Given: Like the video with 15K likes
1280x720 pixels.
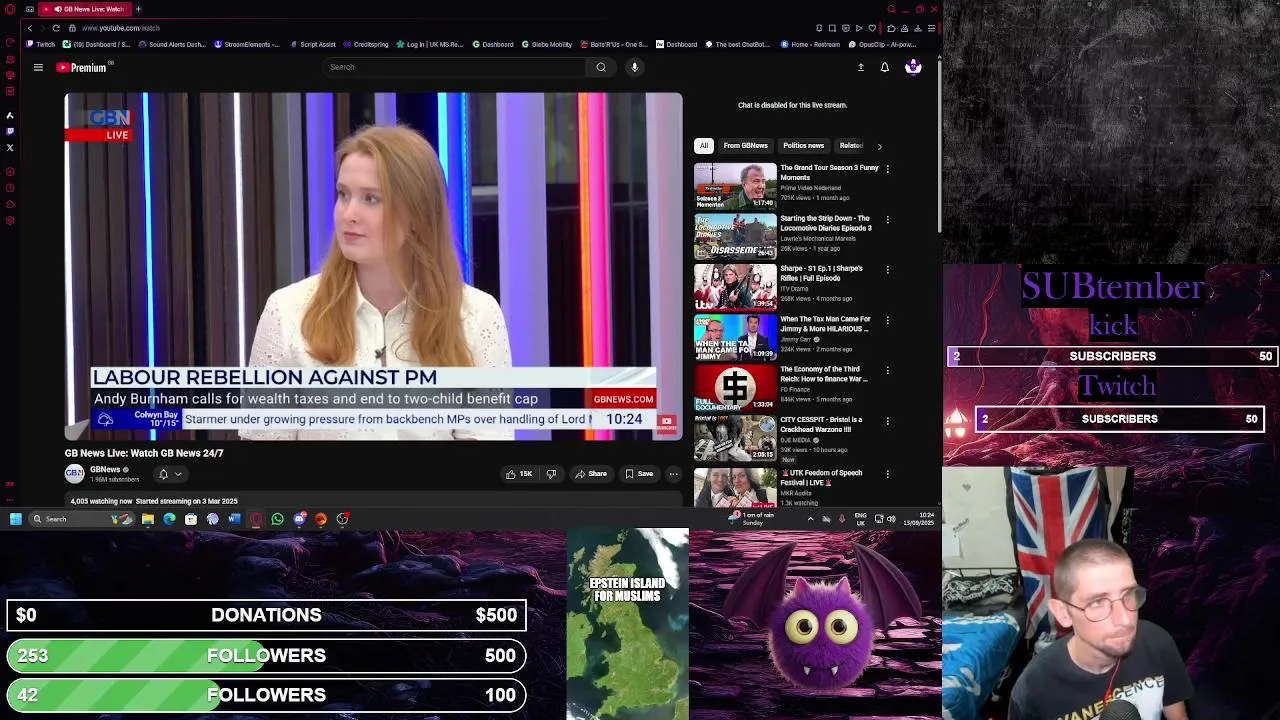Looking at the screenshot, I should click(519, 474).
